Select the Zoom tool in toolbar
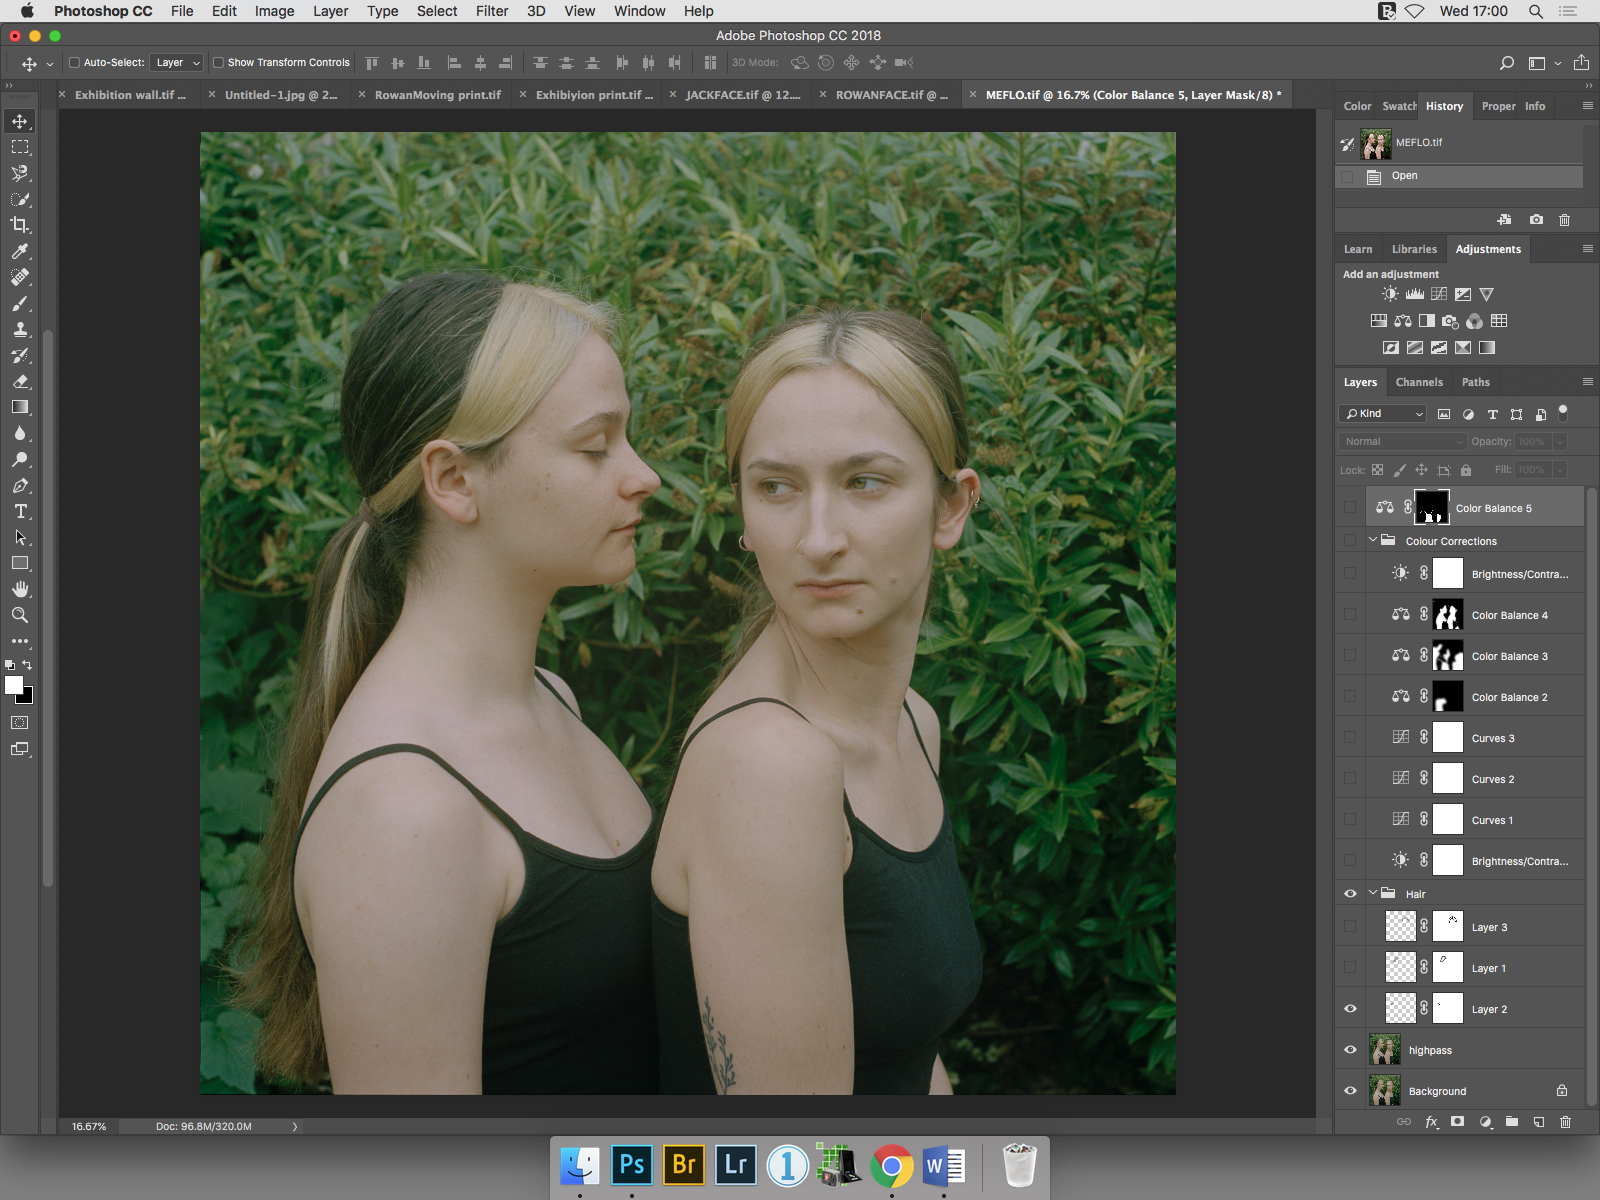Viewport: 1600px width, 1200px height. click(20, 615)
